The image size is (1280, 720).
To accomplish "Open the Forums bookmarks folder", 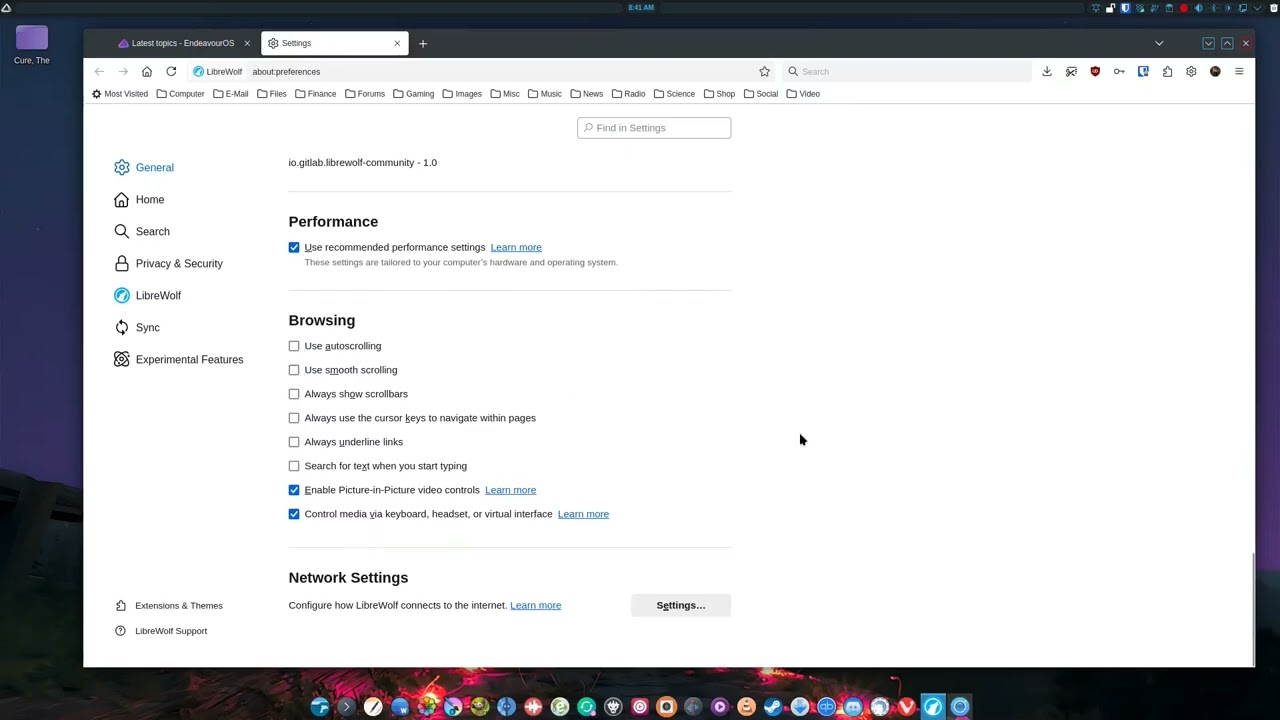I will [364, 94].
